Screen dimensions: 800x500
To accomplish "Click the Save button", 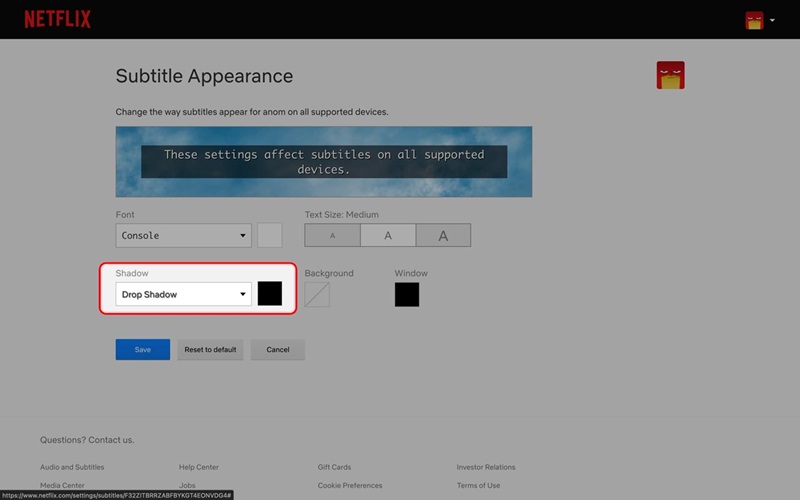I will tap(143, 350).
